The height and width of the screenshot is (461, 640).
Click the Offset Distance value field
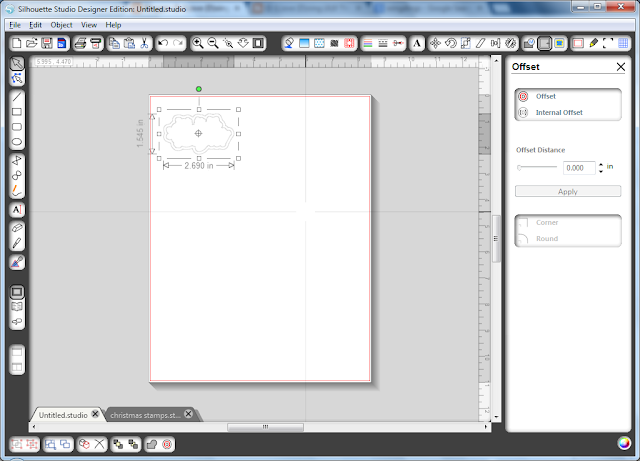click(x=579, y=168)
